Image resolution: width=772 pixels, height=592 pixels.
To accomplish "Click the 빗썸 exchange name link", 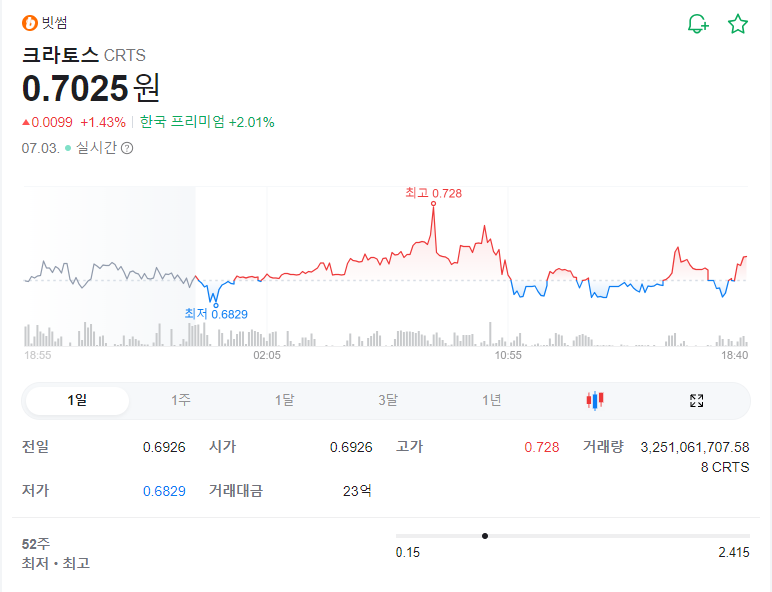I will pyautogui.click(x=55, y=23).
